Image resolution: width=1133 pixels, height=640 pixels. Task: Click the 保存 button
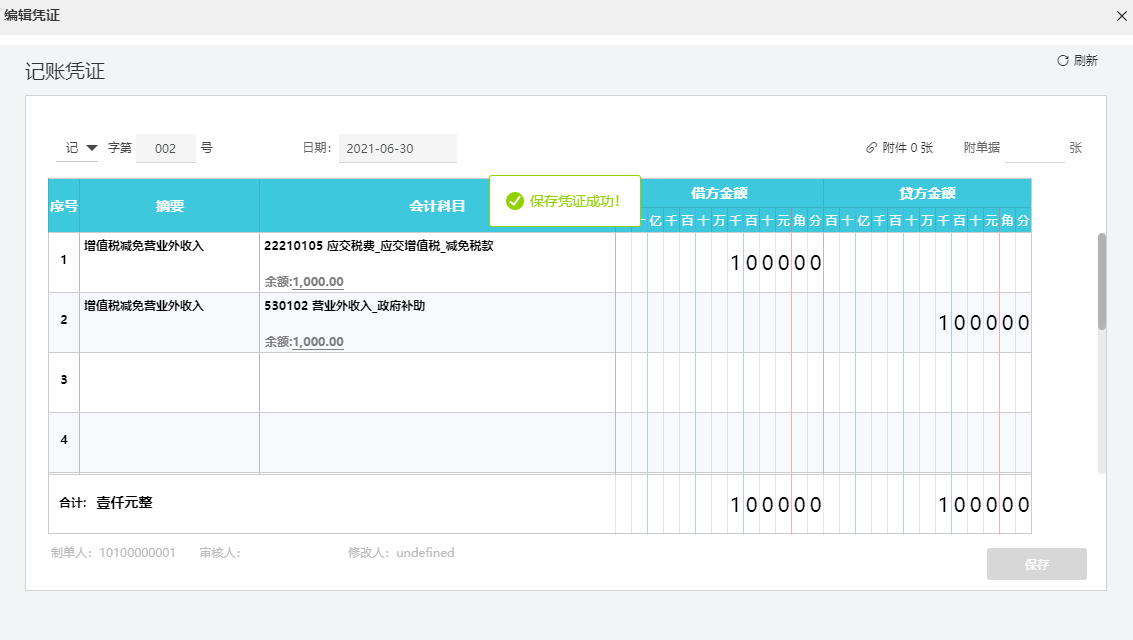(1036, 564)
